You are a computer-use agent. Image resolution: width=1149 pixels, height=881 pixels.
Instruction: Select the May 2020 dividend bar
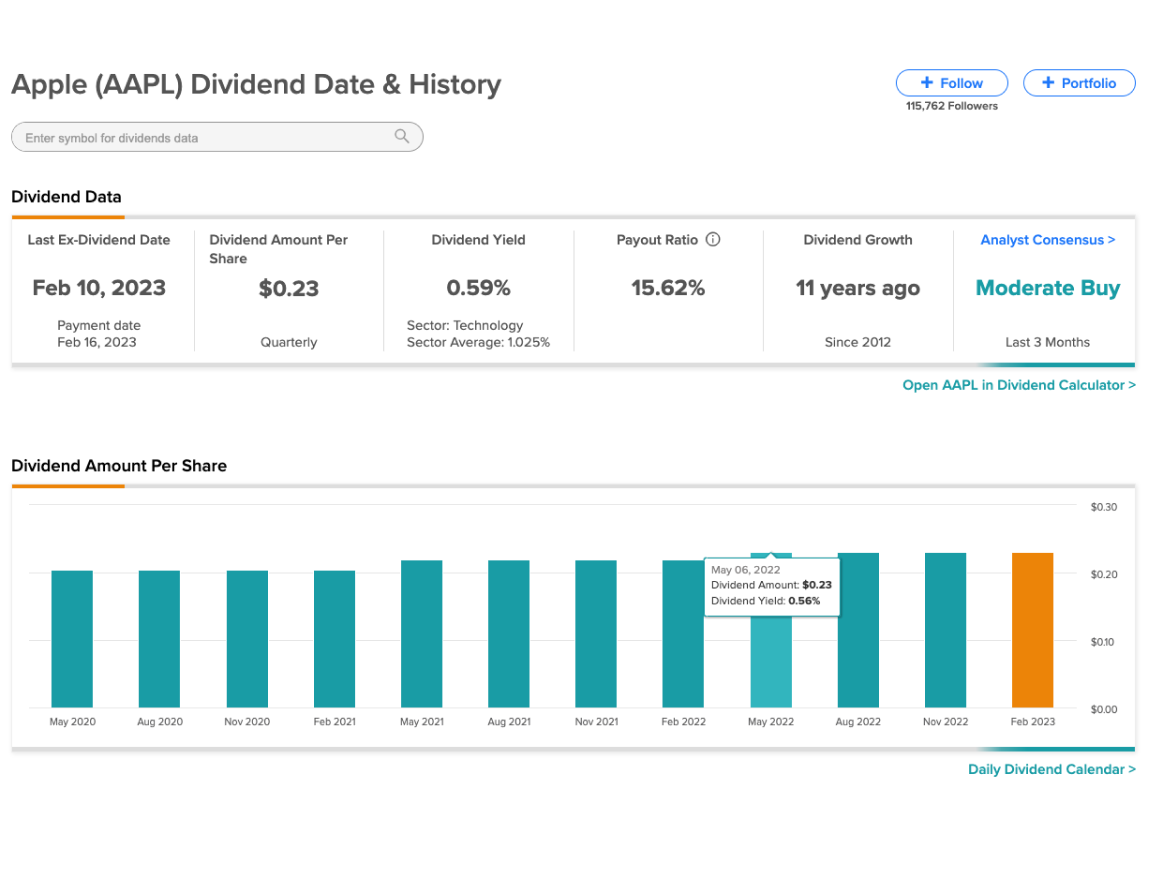pyautogui.click(x=72, y=639)
